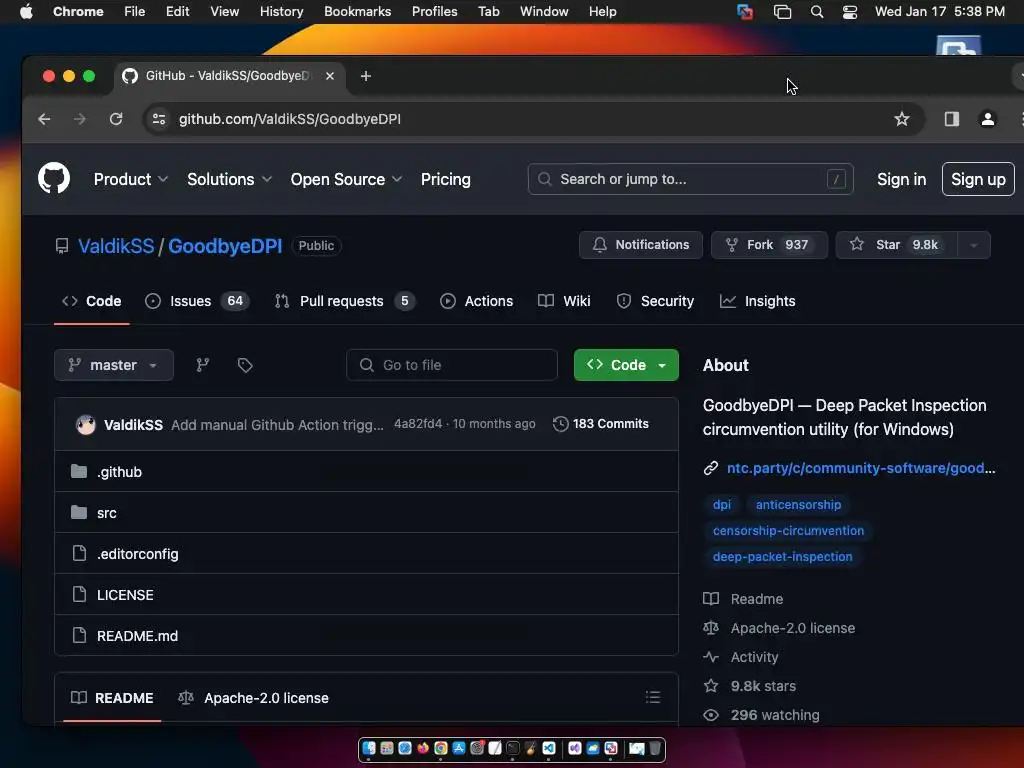Open Apple menu
Screen dimensions: 1024x768
[26, 12]
